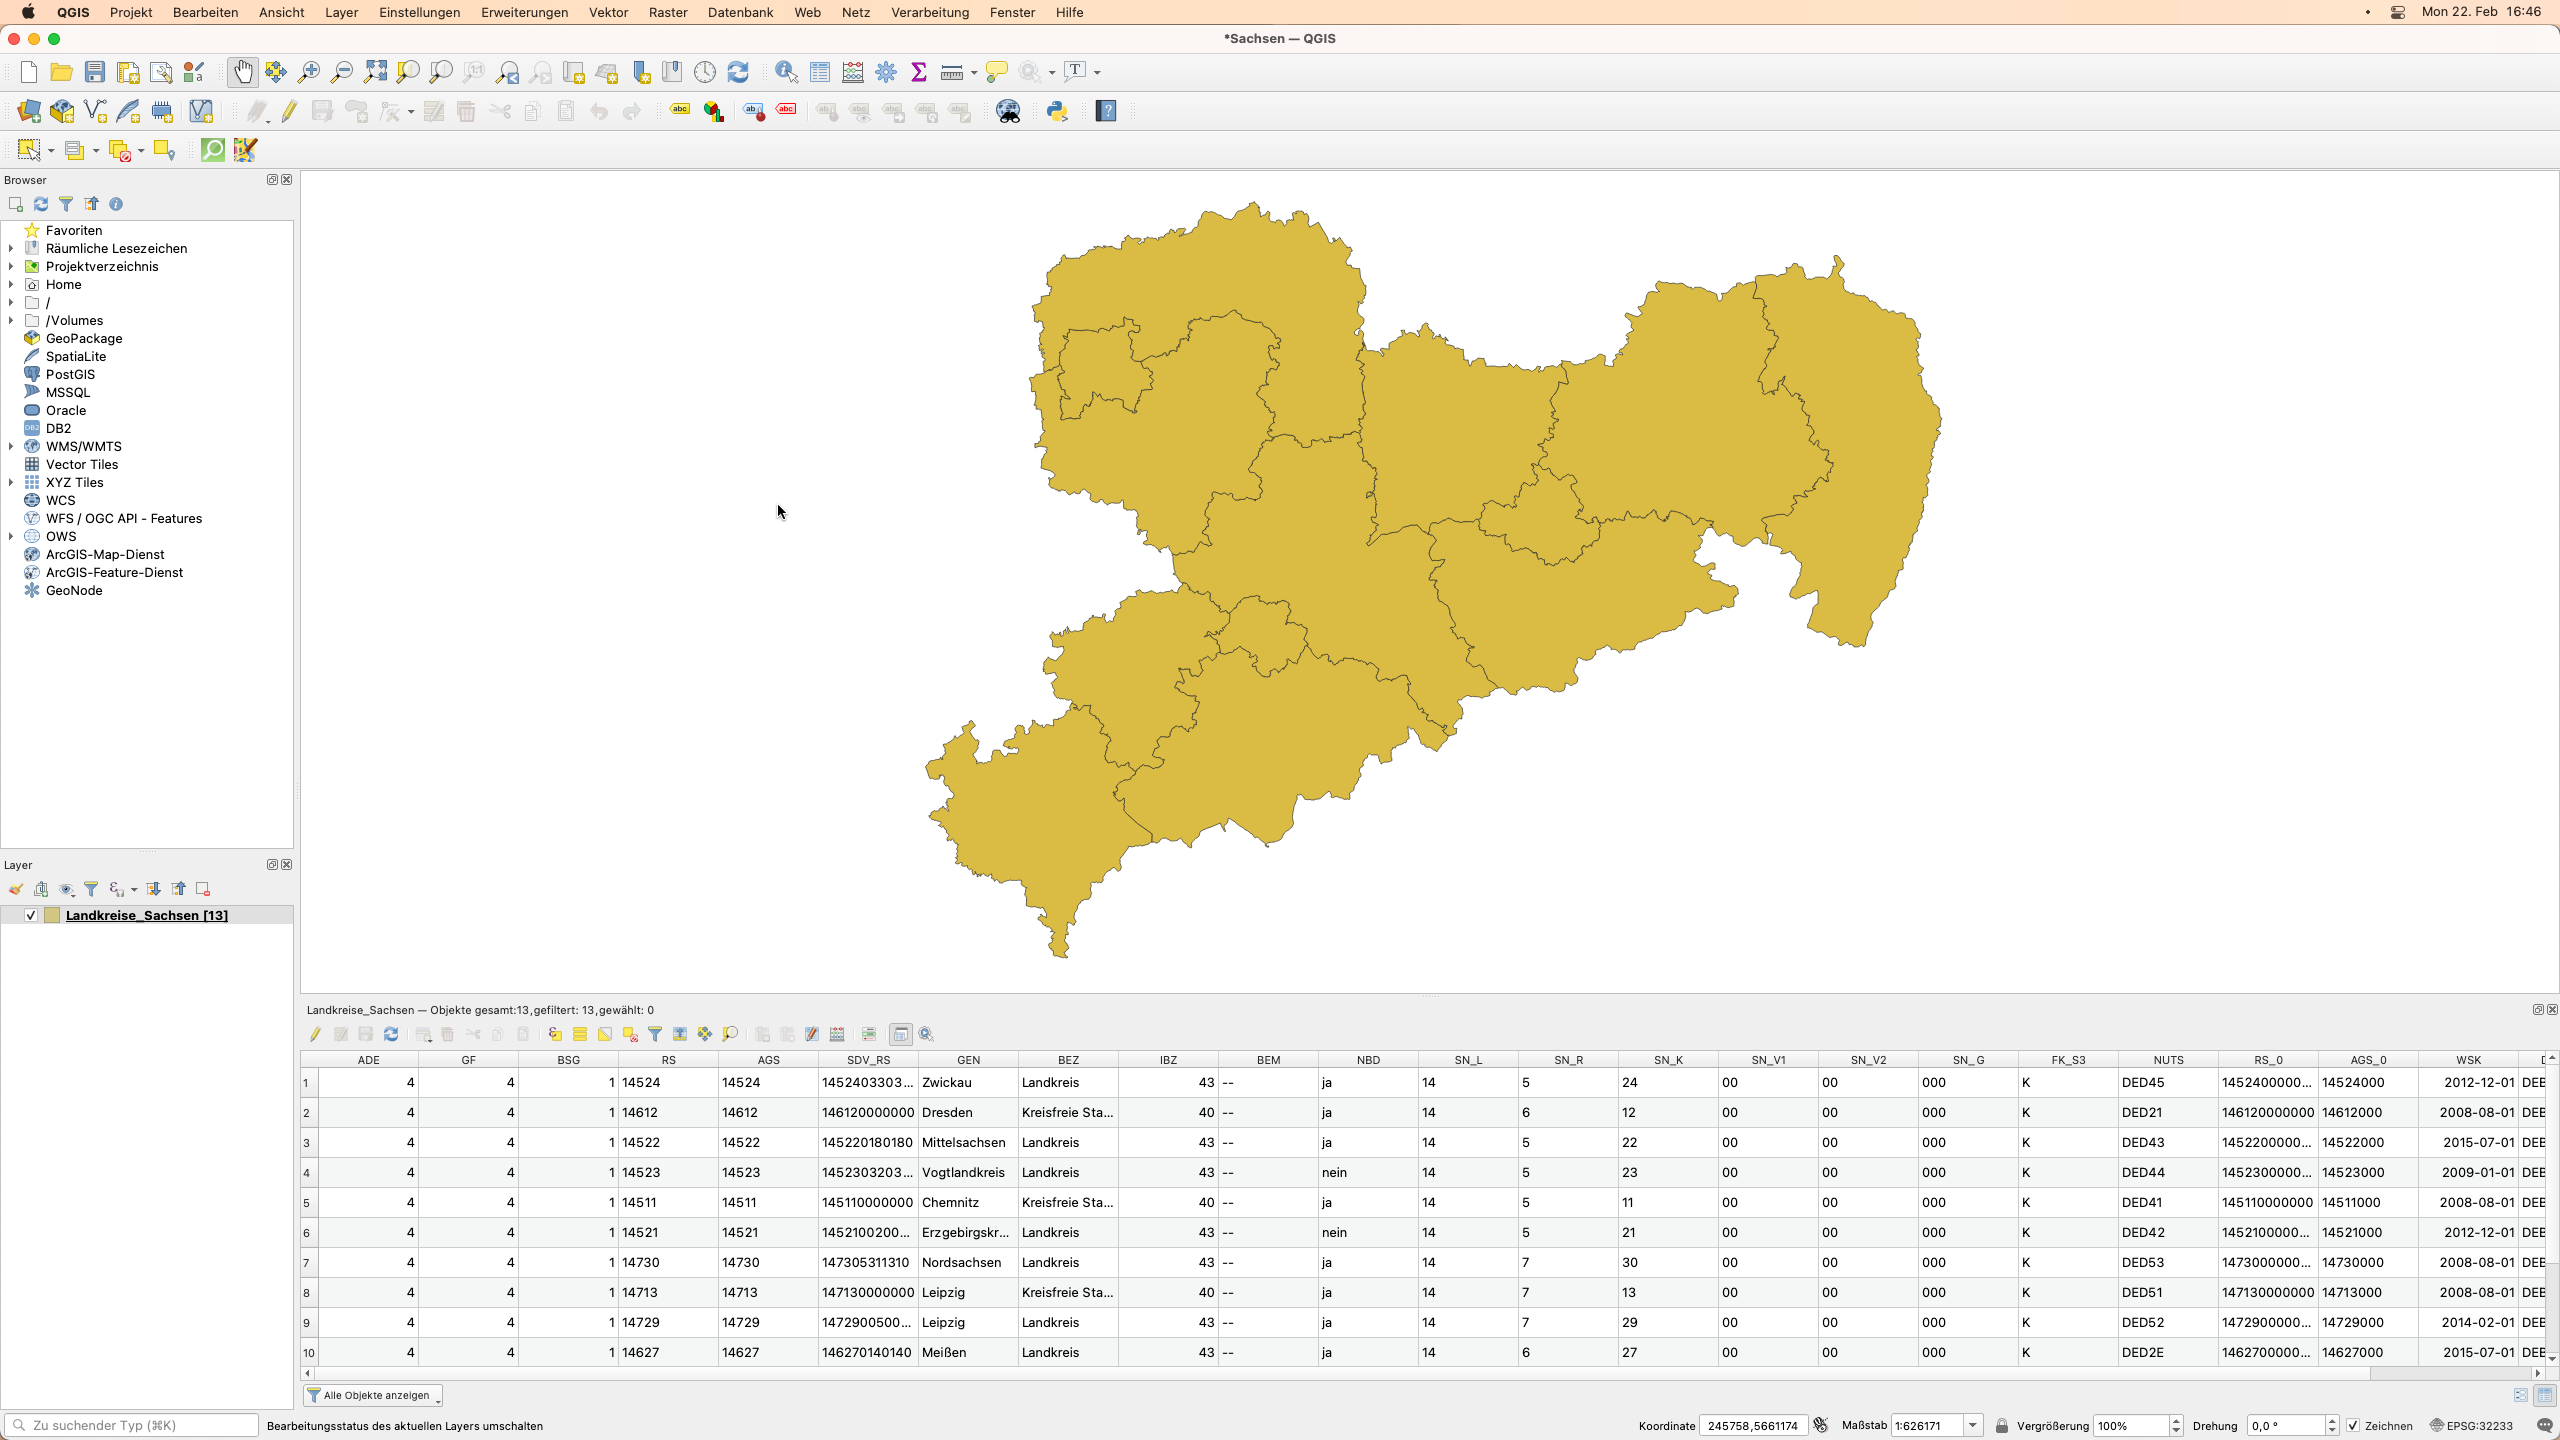Open the Verarbeitung menu
Viewport: 2560px width, 1440px height.
pyautogui.click(x=930, y=12)
